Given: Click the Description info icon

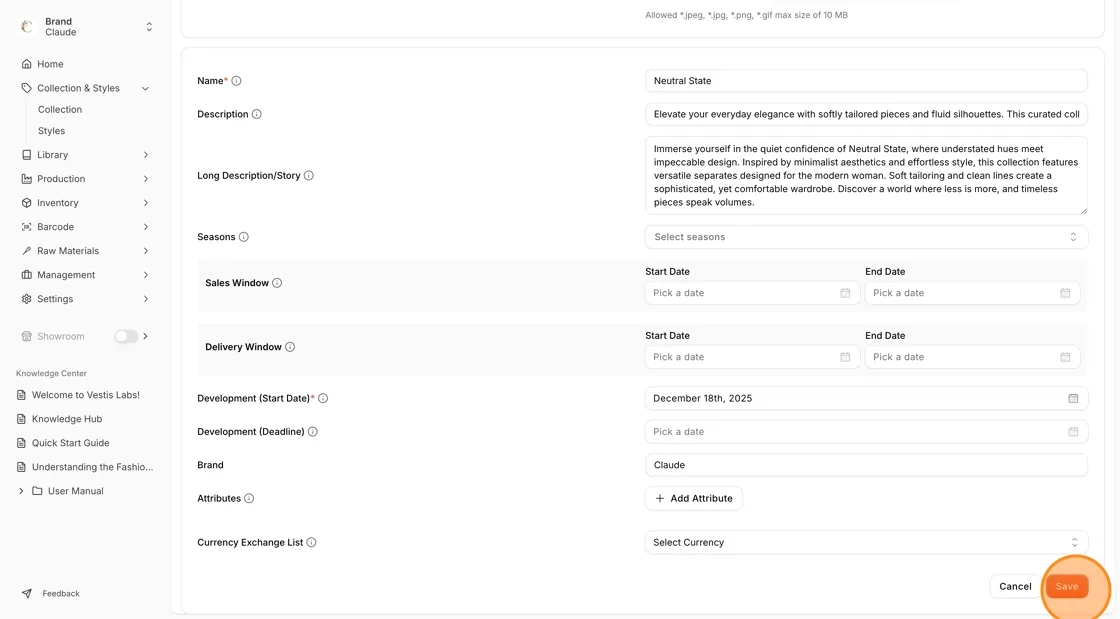Looking at the screenshot, I should point(256,114).
